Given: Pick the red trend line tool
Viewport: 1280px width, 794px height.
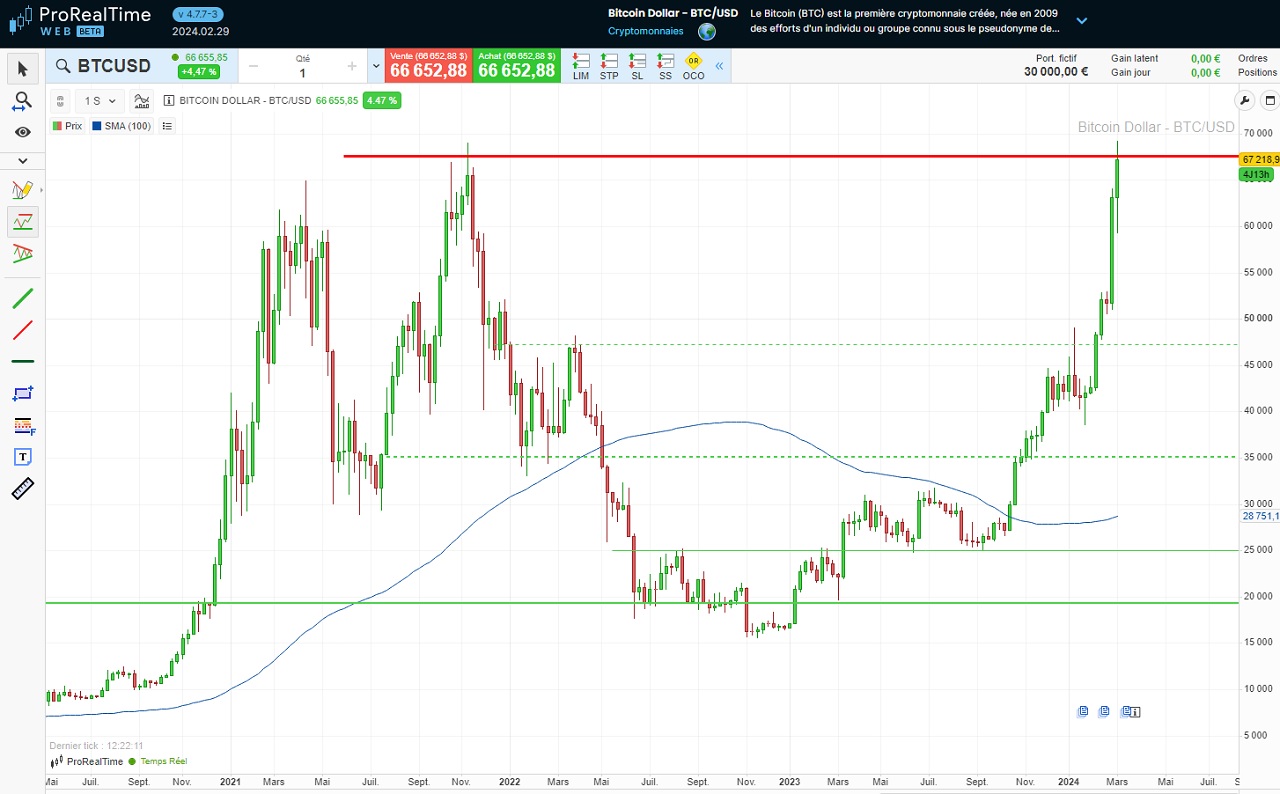Looking at the screenshot, I should point(22,330).
